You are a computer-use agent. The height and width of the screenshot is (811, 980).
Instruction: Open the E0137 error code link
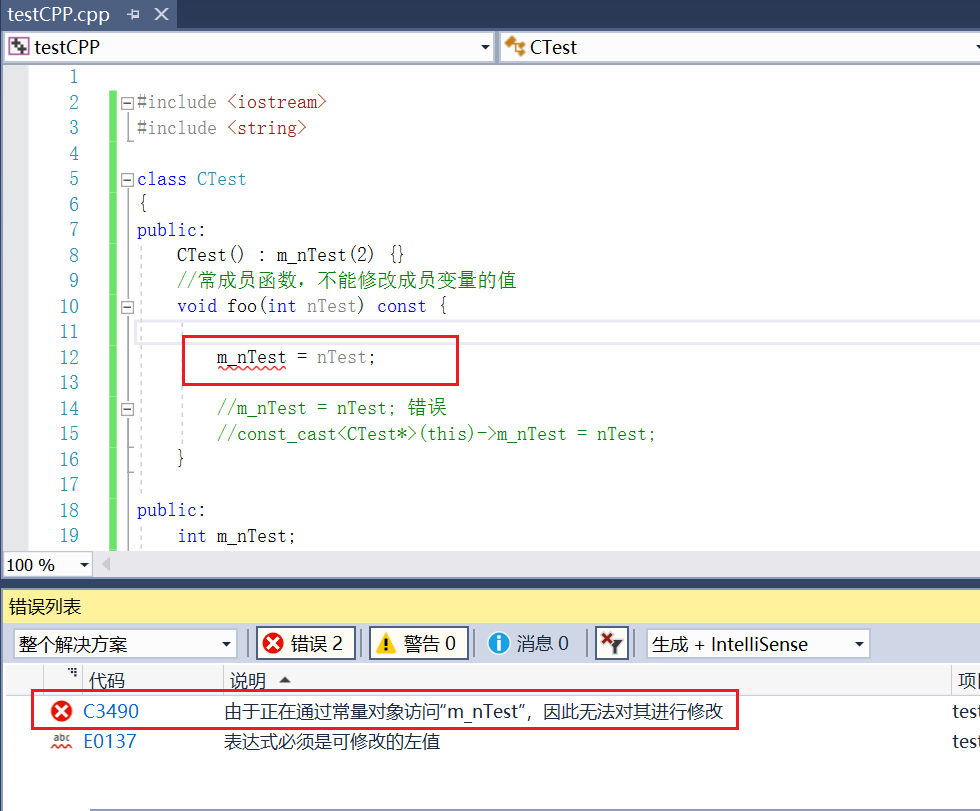point(109,742)
